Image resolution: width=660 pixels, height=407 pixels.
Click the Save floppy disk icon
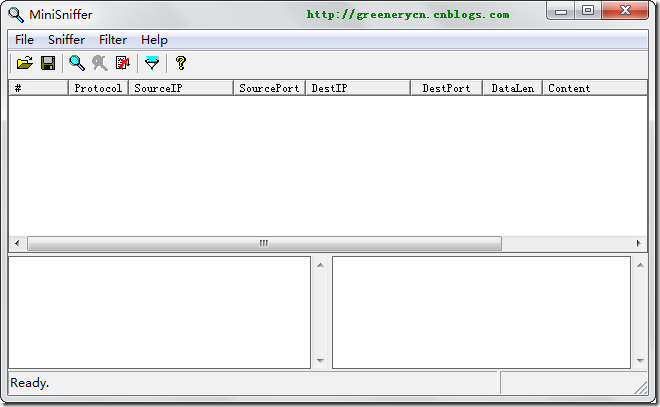(48, 63)
